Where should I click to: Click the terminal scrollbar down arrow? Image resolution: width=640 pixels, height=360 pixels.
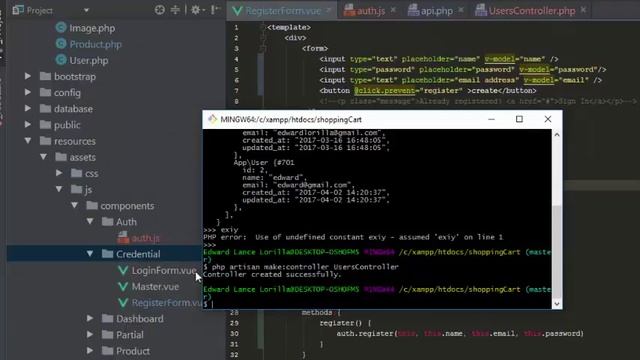tap(557, 304)
